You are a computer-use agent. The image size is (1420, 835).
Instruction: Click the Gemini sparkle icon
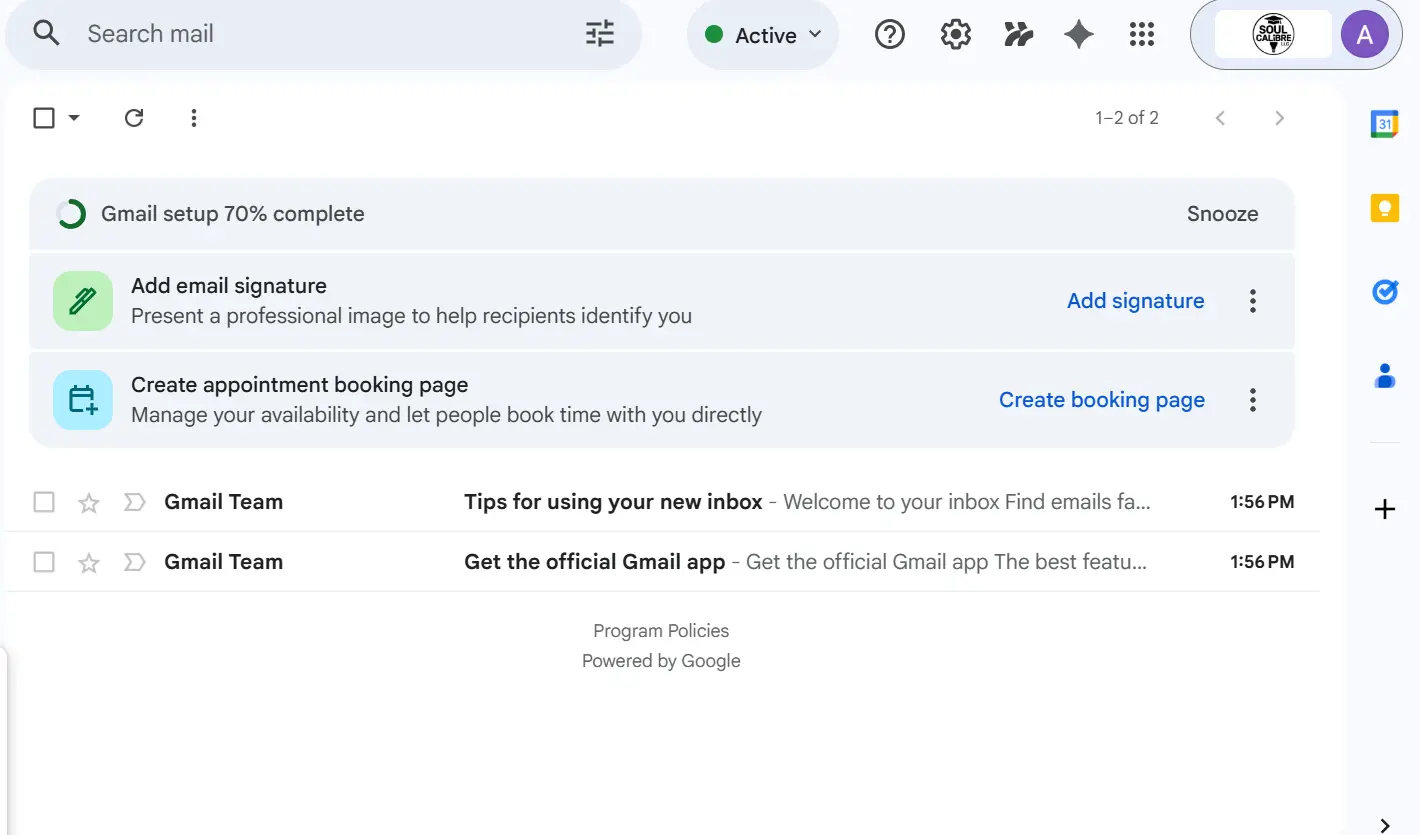pyautogui.click(x=1078, y=35)
